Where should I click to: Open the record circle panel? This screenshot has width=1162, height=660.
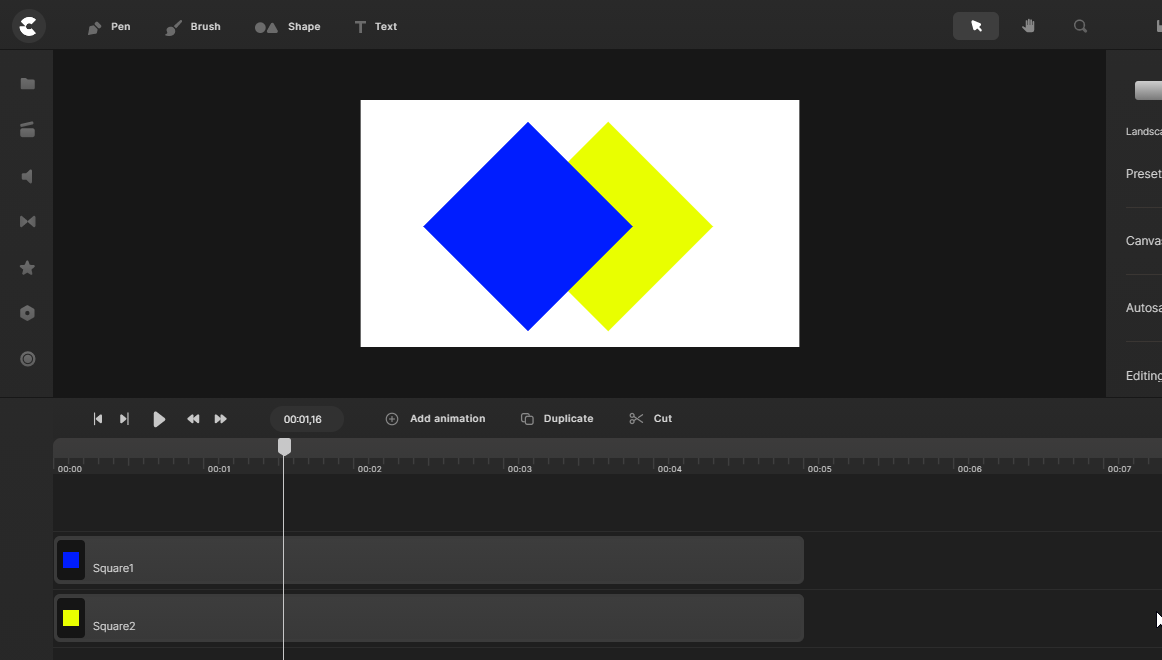(27, 359)
